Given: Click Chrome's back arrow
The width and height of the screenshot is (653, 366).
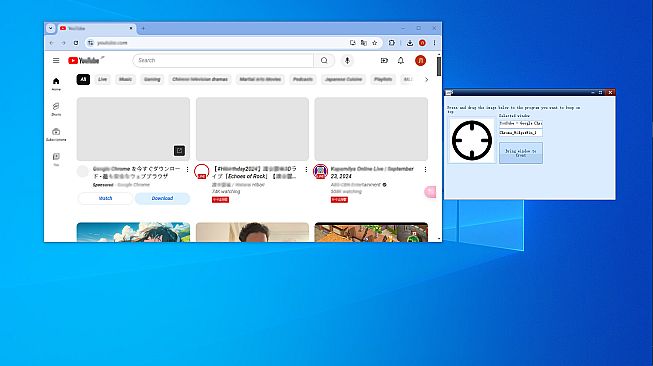Looking at the screenshot, I should [x=51, y=42].
